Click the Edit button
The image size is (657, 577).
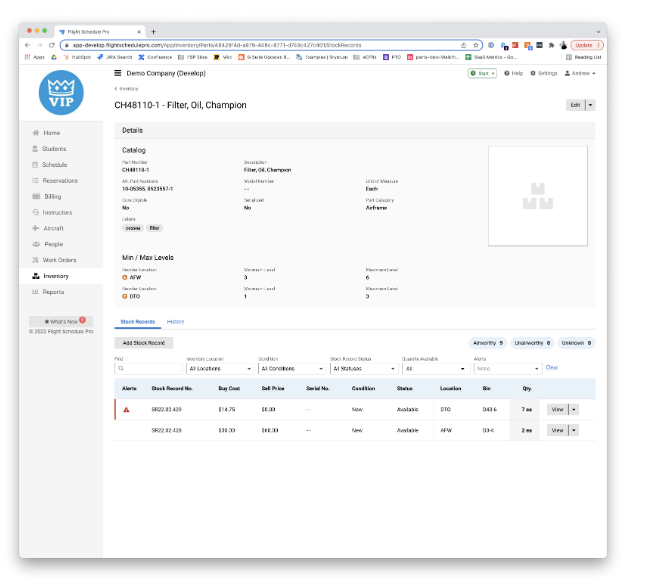575,105
